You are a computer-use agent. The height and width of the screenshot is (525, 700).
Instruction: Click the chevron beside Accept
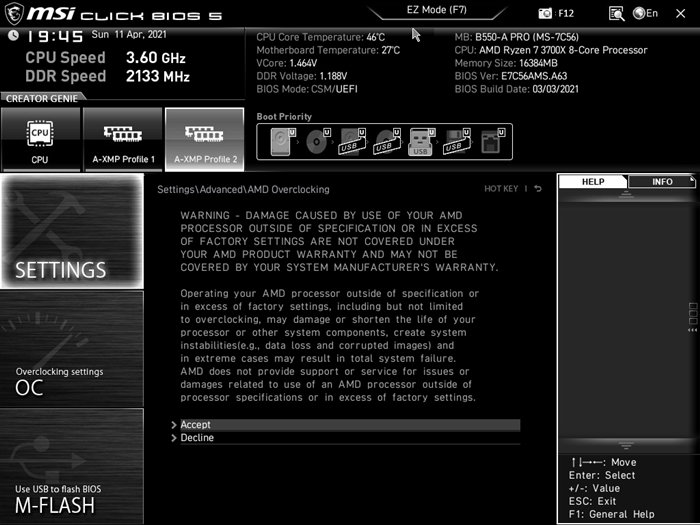[174, 425]
